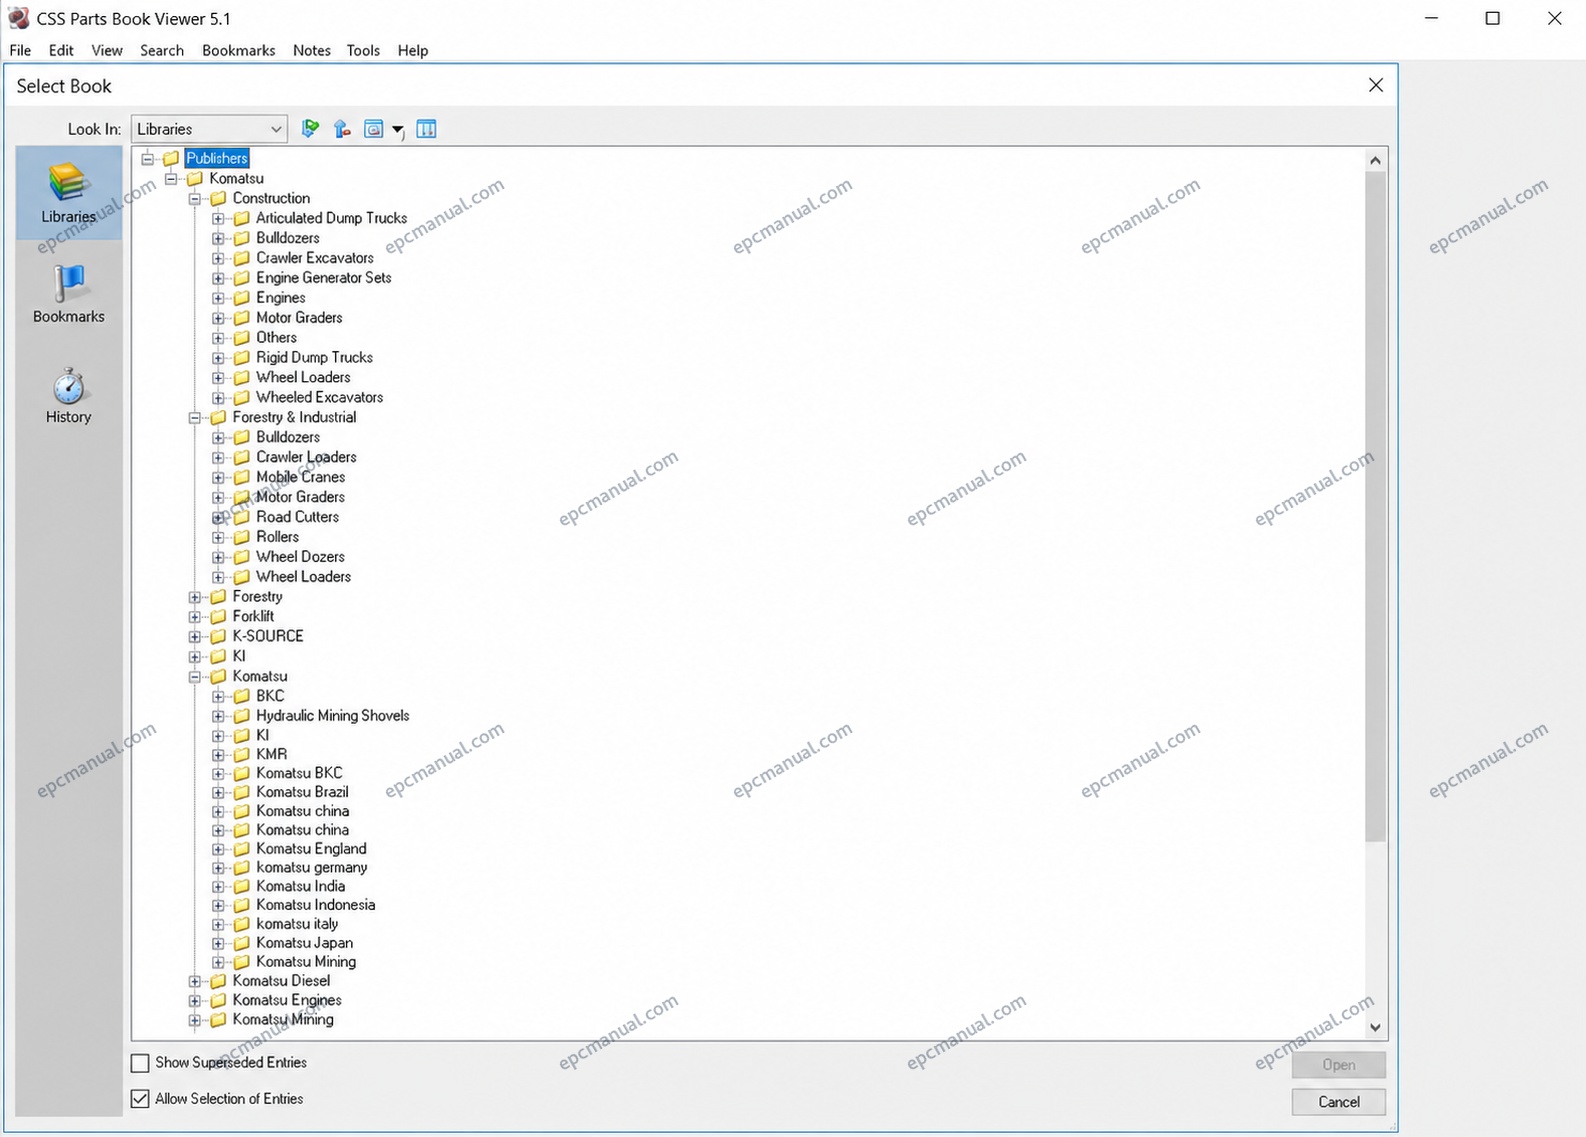Show the History pane with the stopwatch icon

pyautogui.click(x=68, y=396)
